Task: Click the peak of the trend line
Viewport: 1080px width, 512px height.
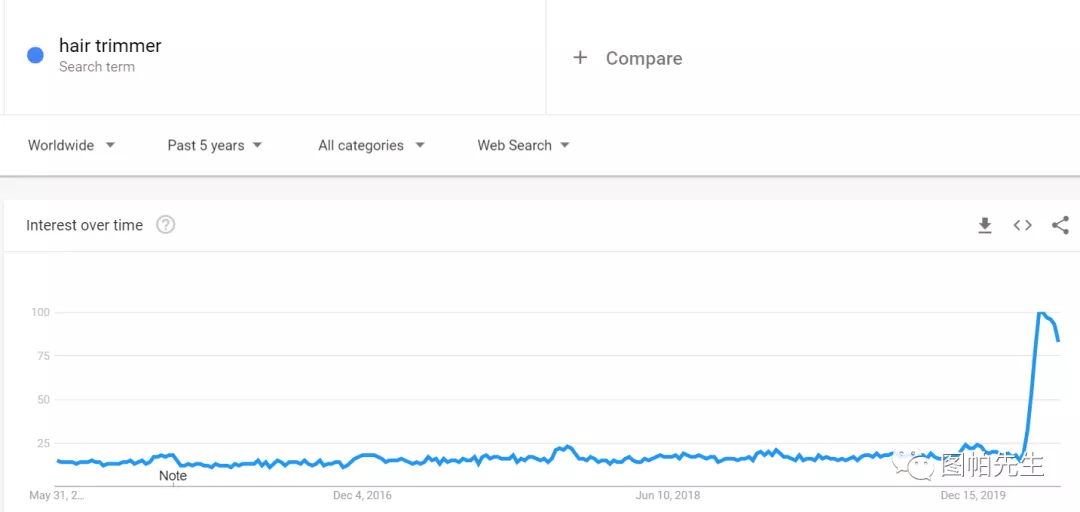Action: click(1040, 313)
